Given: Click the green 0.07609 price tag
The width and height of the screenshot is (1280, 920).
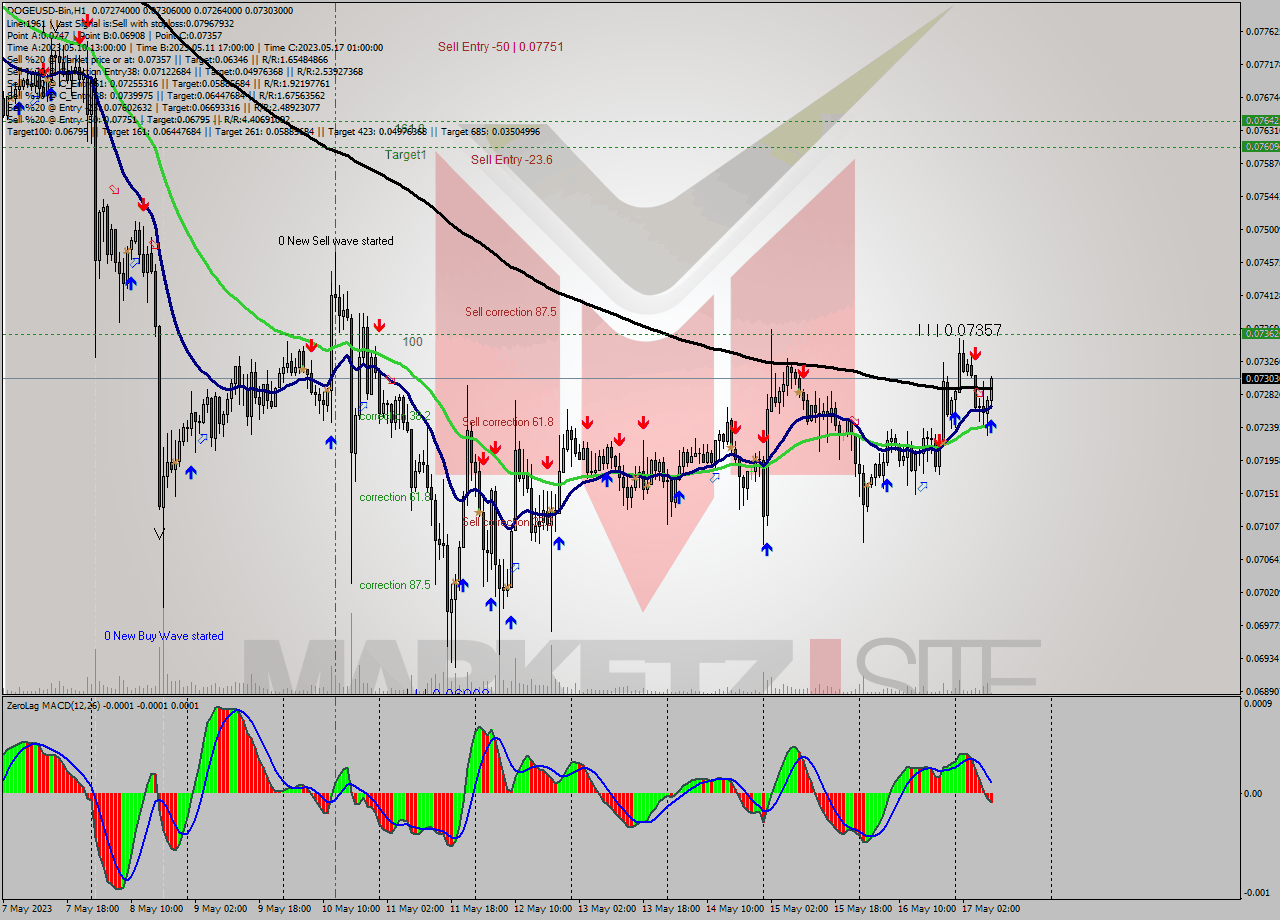Looking at the screenshot, I should (1260, 146).
